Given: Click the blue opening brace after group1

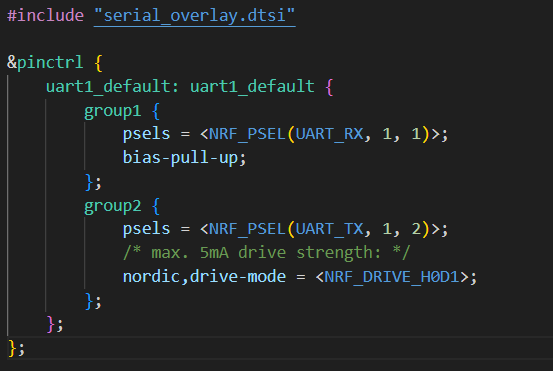Looking at the screenshot, I should click(x=156, y=111).
